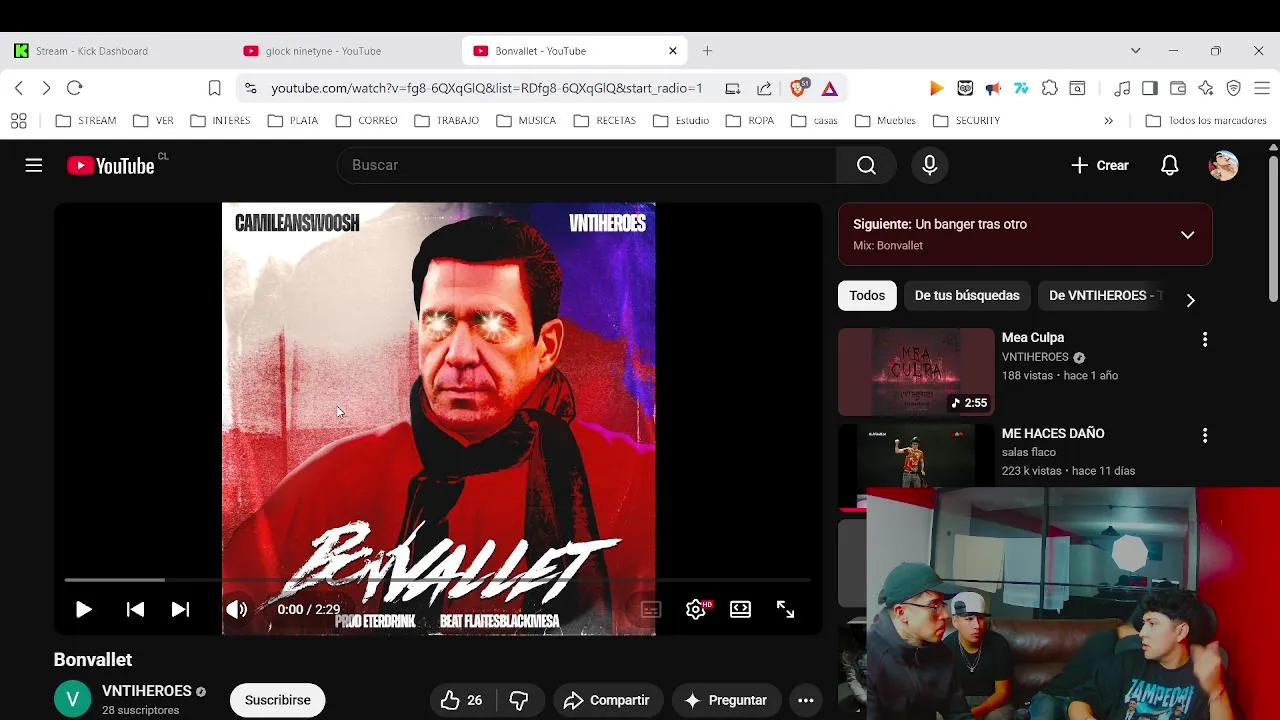Image resolution: width=1280 pixels, height=720 pixels.
Task: Open the music note media control
Action: [x=1122, y=88]
